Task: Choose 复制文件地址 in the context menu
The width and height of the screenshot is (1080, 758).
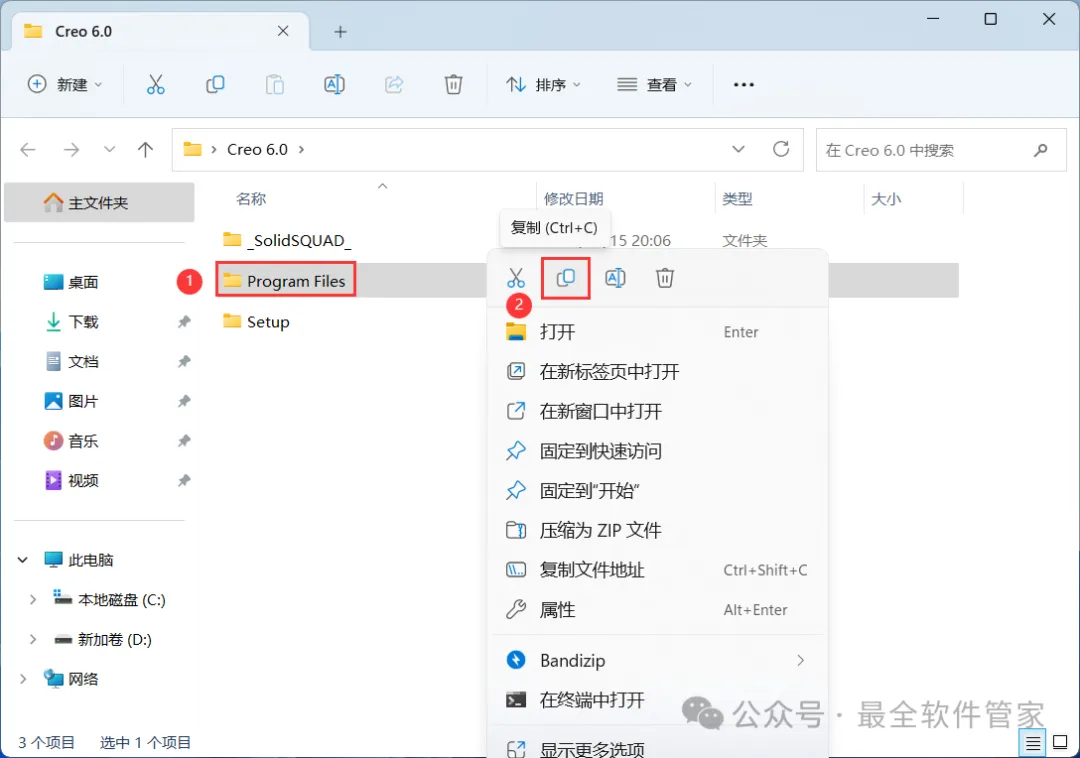Action: point(658,570)
